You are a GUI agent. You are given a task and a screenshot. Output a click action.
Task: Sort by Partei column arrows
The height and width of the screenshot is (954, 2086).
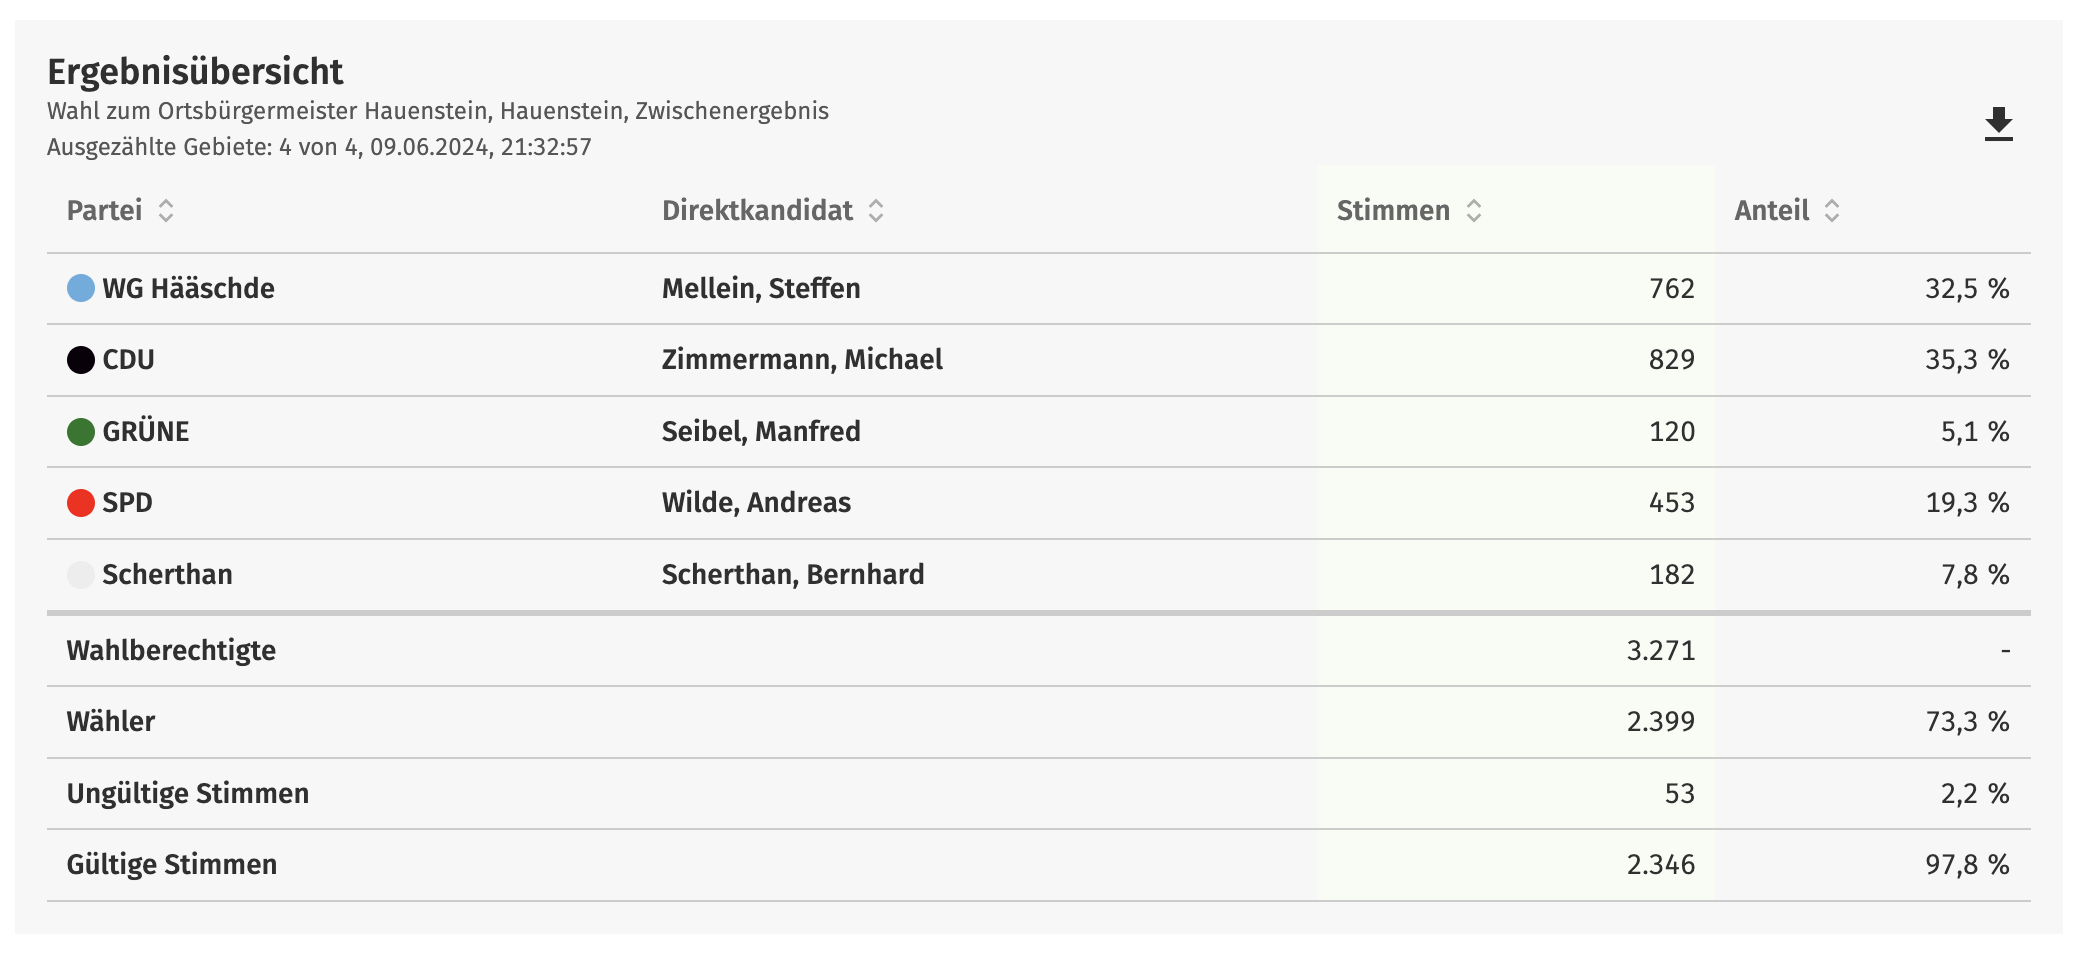point(166,211)
